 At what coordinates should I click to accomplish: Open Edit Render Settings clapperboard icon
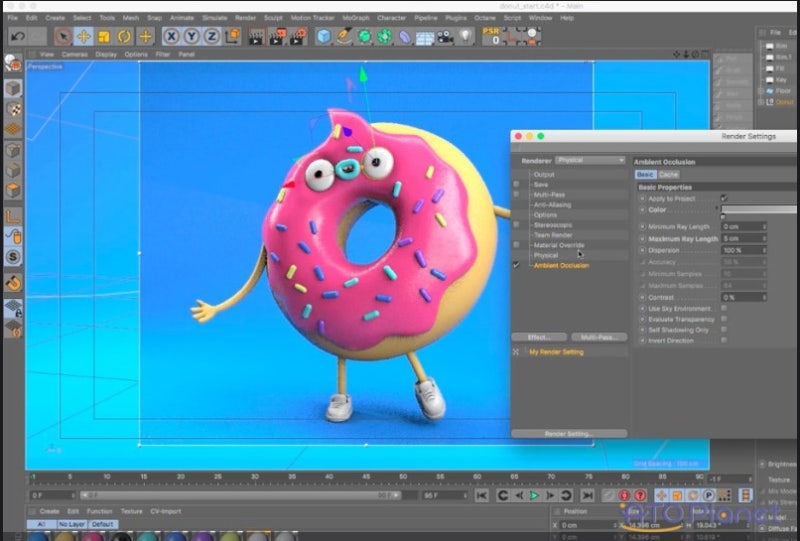click(x=298, y=37)
